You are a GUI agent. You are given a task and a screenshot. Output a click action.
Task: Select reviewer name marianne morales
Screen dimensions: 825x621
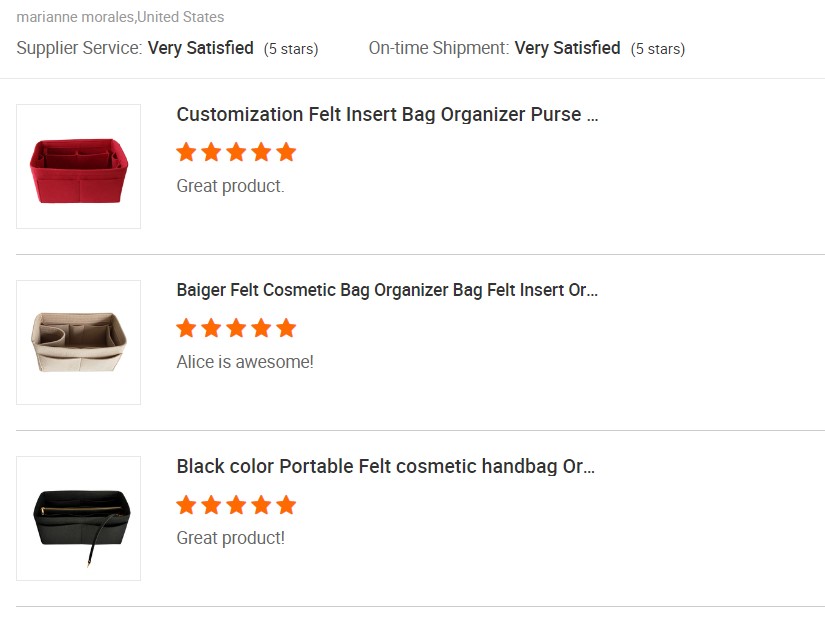tap(75, 17)
